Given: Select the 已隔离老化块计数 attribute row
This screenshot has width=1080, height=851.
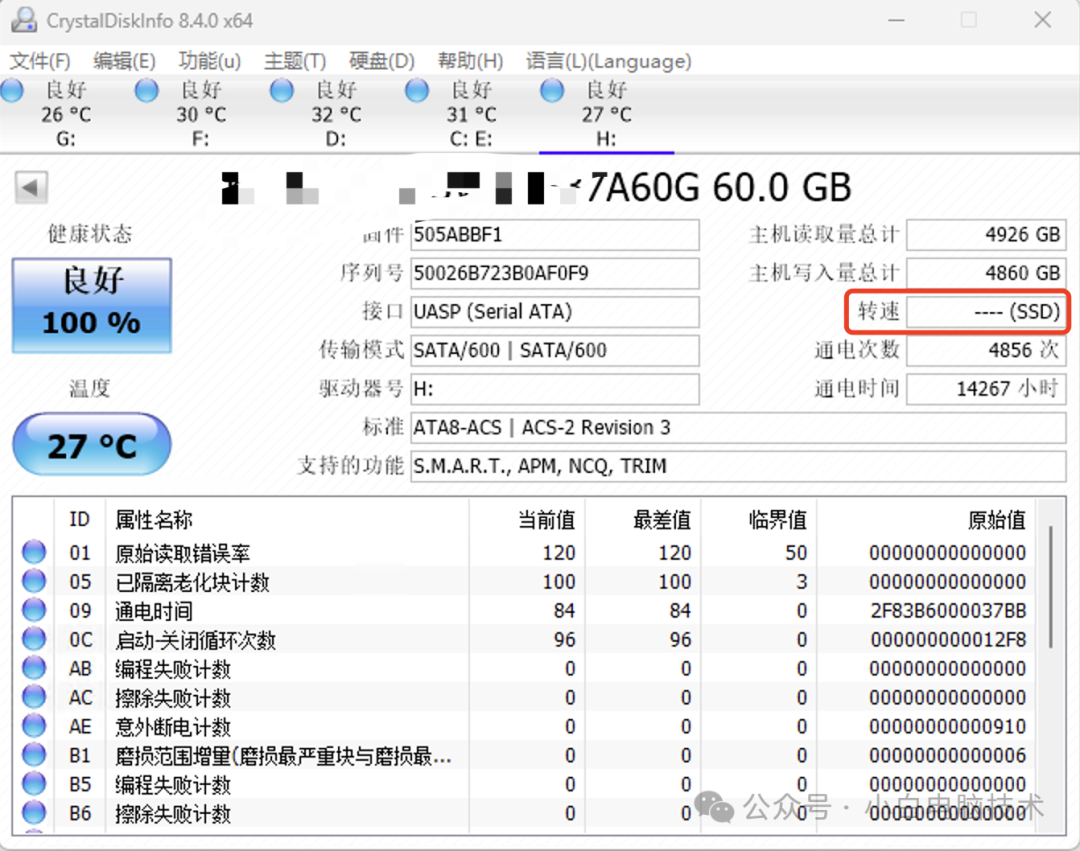Looking at the screenshot, I should (x=525, y=581).
